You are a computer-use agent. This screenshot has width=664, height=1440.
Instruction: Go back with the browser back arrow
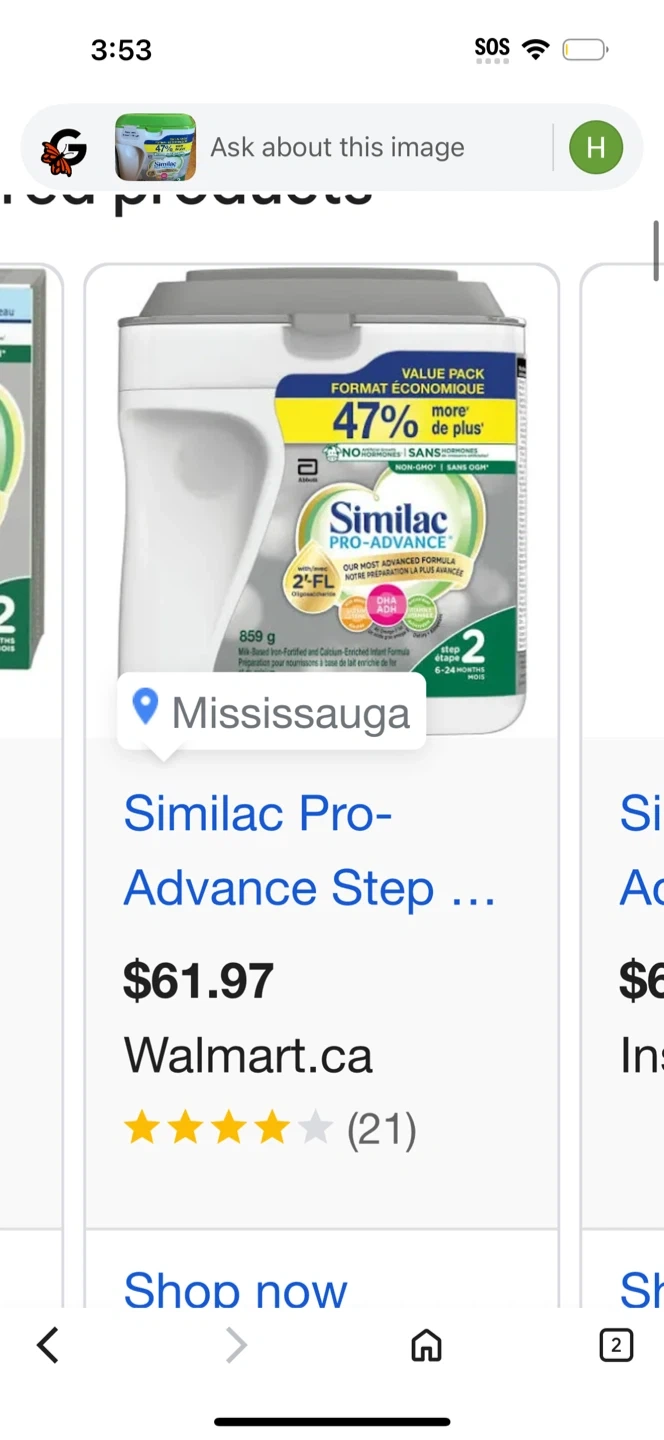pos(47,1346)
